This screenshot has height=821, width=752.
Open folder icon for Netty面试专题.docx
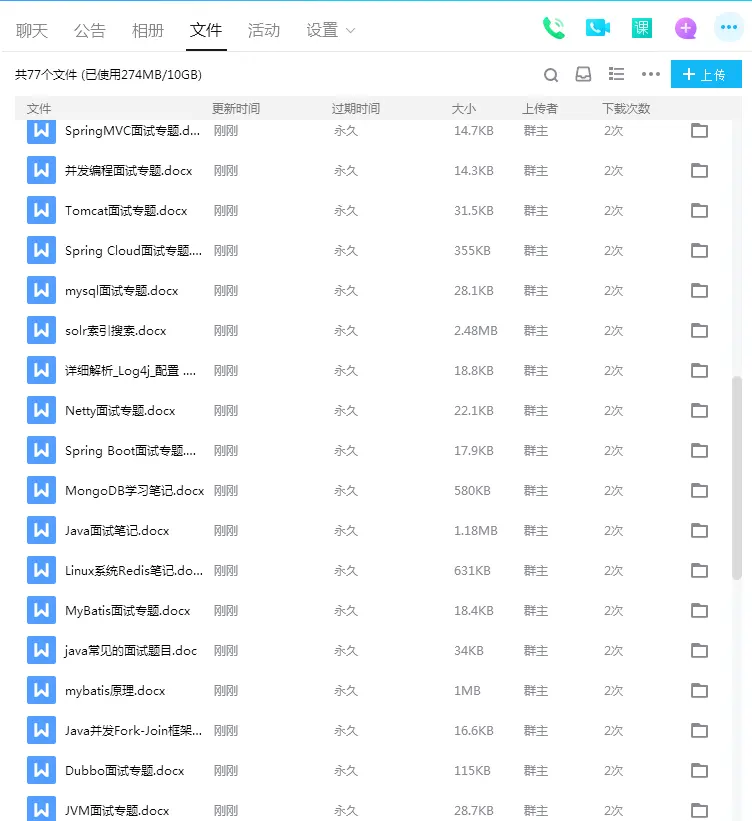[699, 410]
